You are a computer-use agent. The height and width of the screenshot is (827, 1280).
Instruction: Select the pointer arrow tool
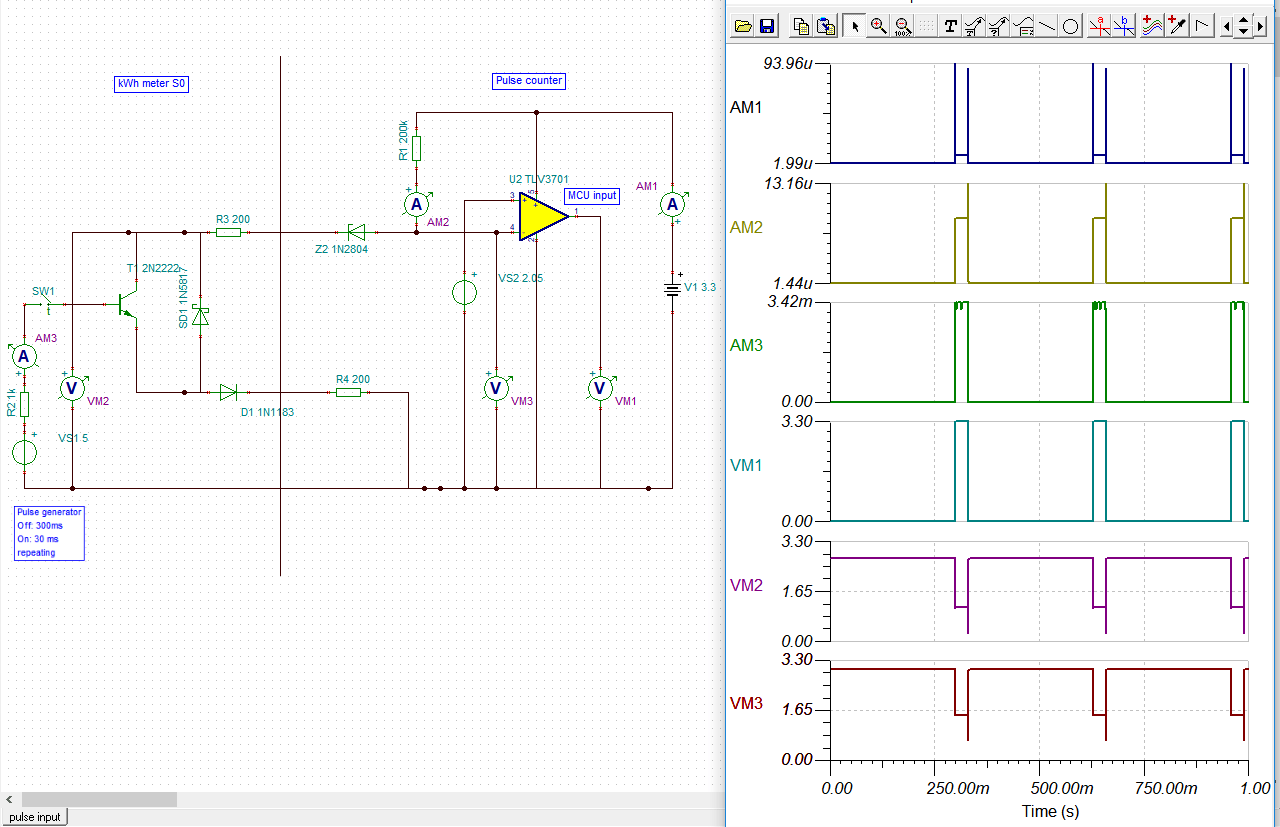click(854, 27)
